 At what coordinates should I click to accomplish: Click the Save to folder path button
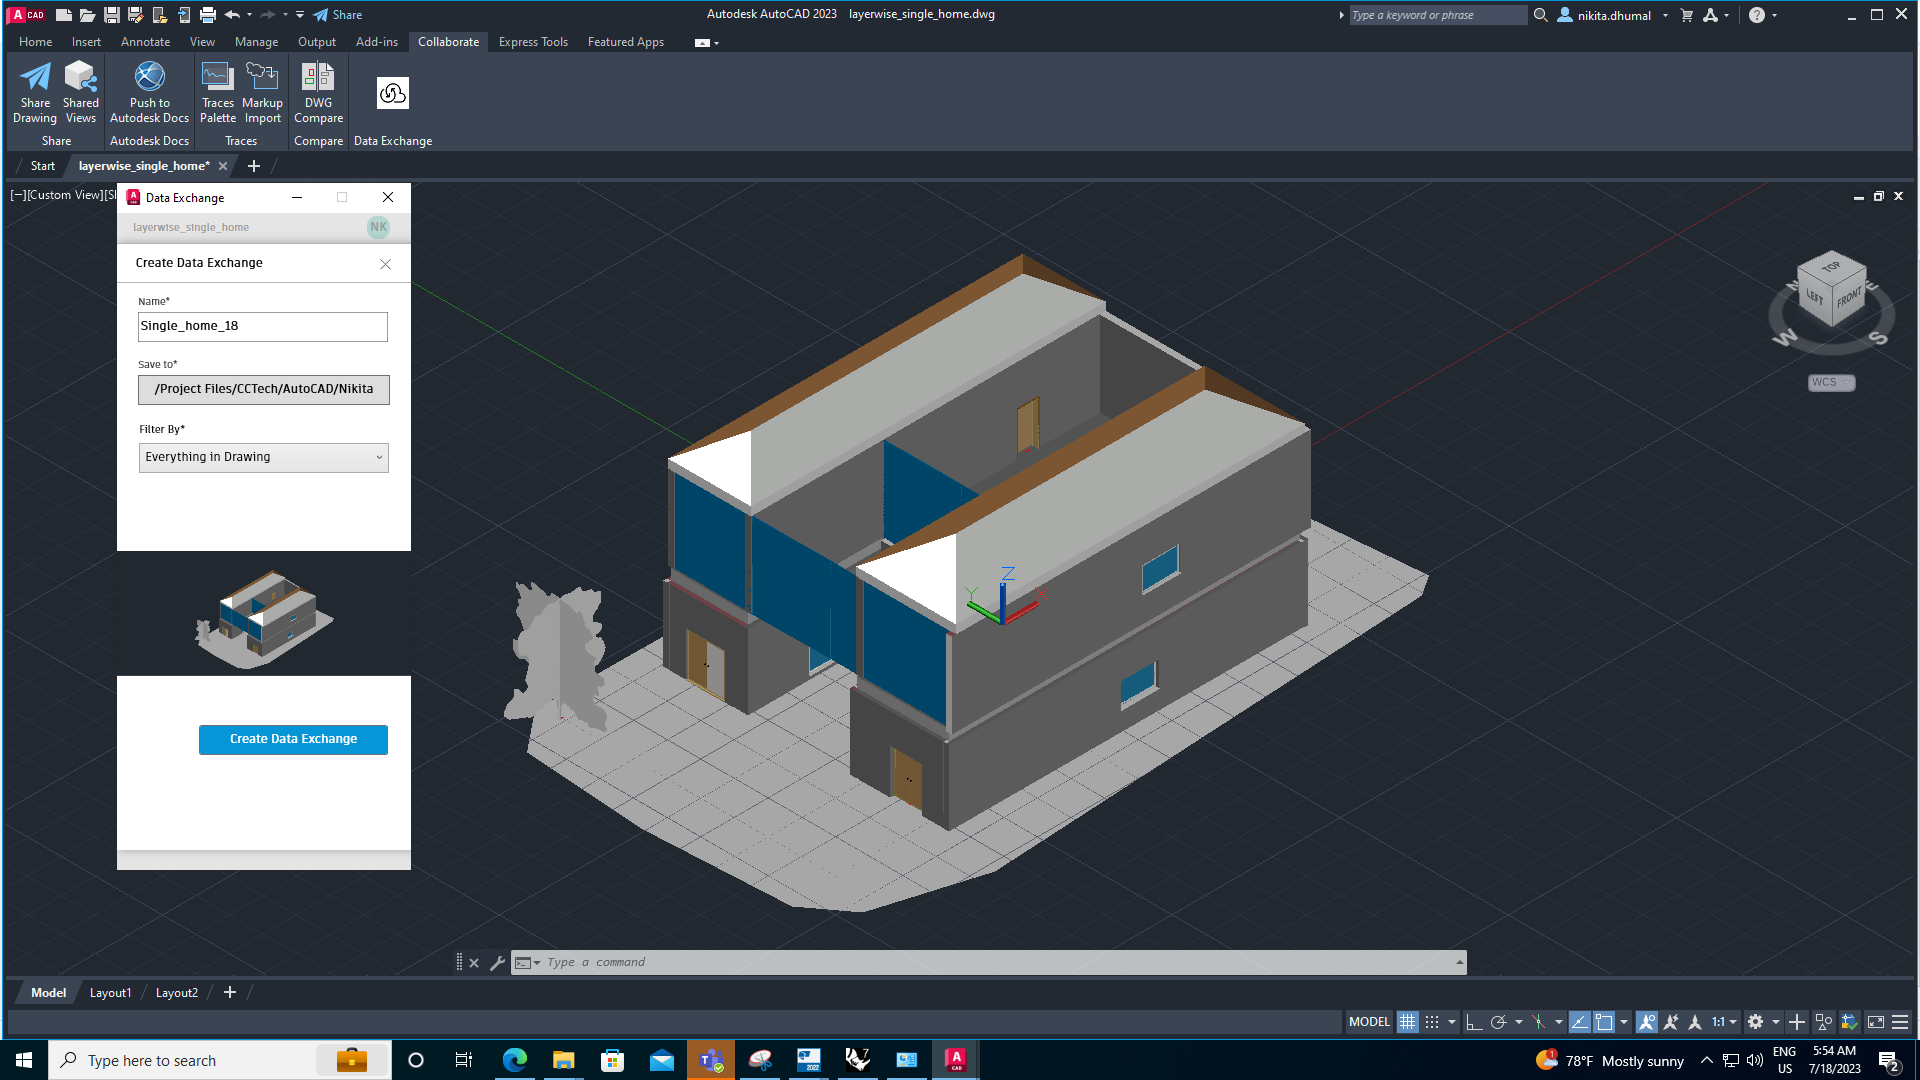[x=263, y=390]
